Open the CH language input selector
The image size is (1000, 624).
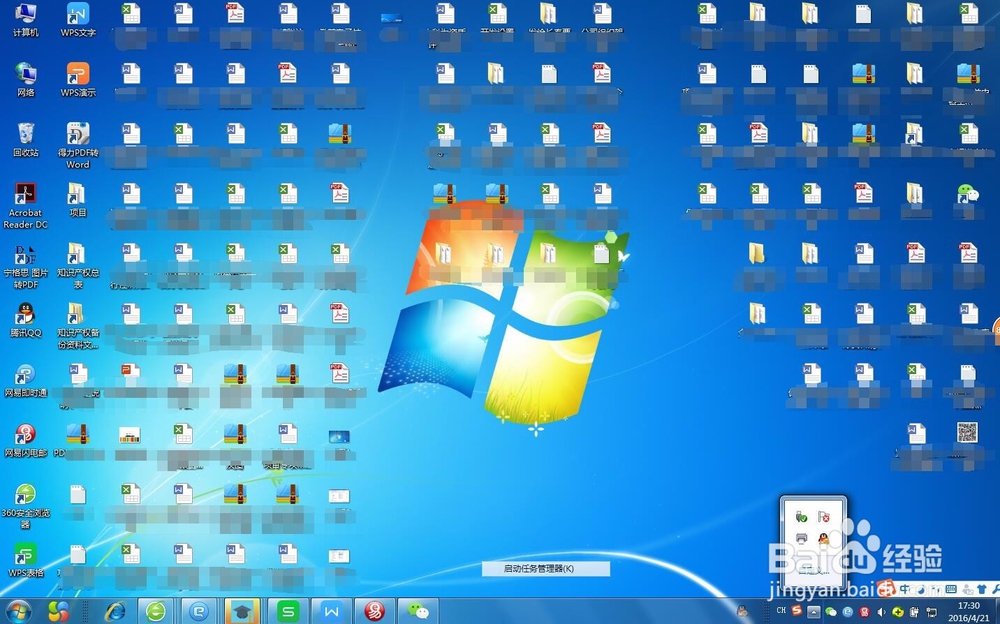[x=782, y=610]
